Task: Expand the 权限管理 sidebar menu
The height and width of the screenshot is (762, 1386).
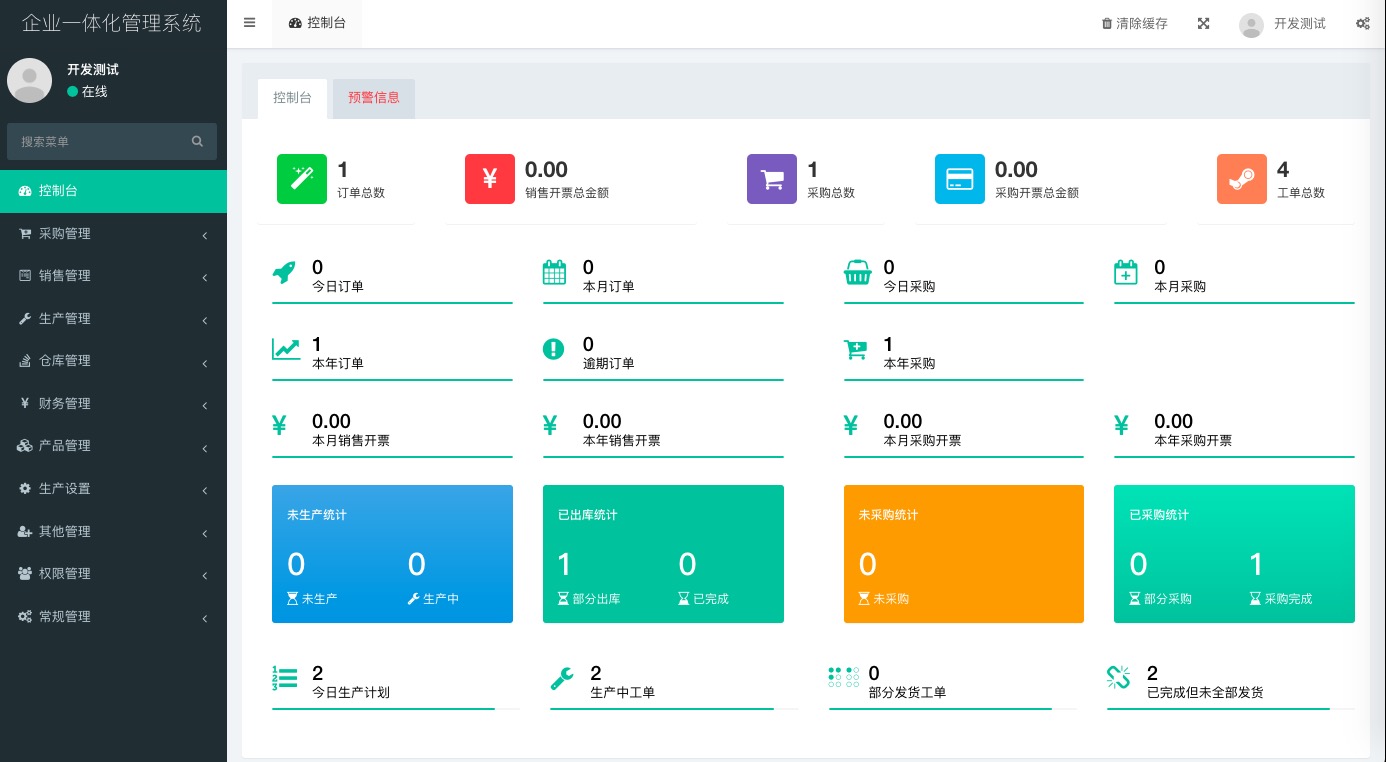Action: pyautogui.click(x=113, y=574)
